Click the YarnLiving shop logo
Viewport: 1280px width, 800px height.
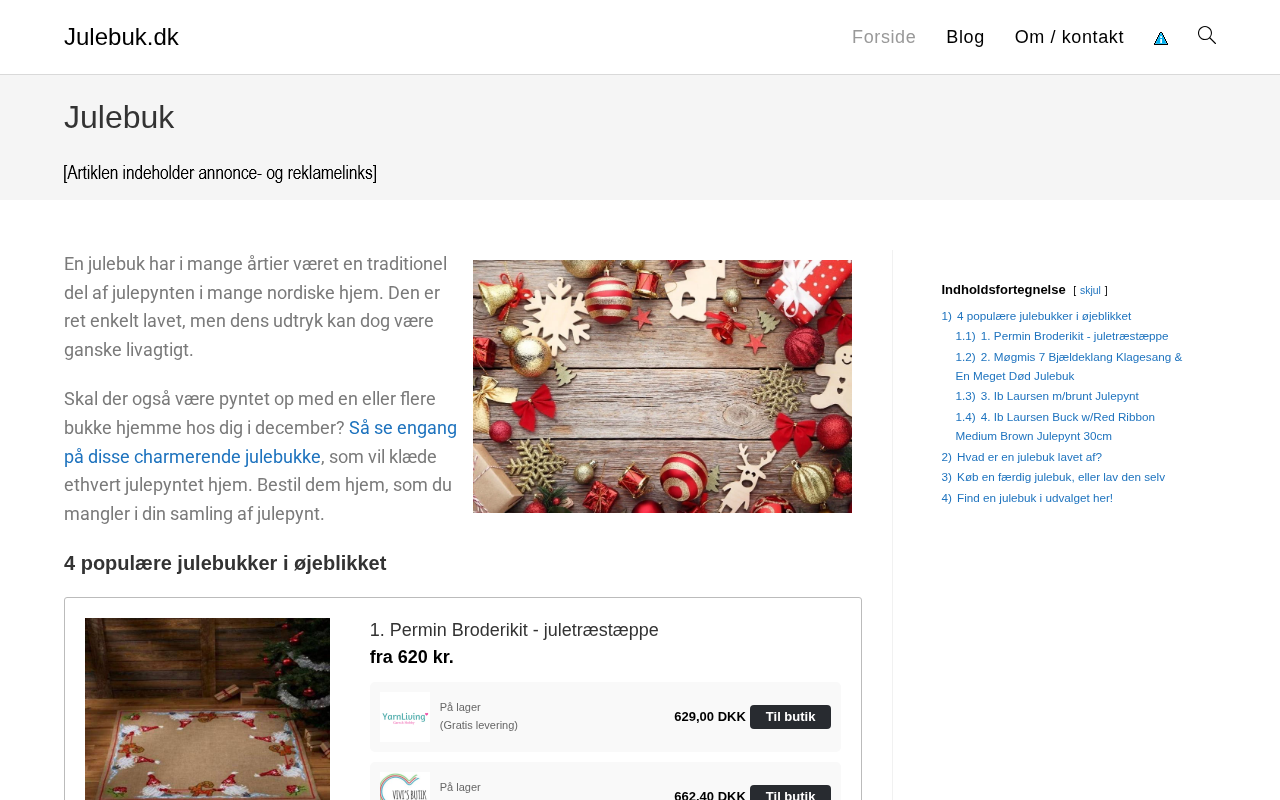coord(405,717)
